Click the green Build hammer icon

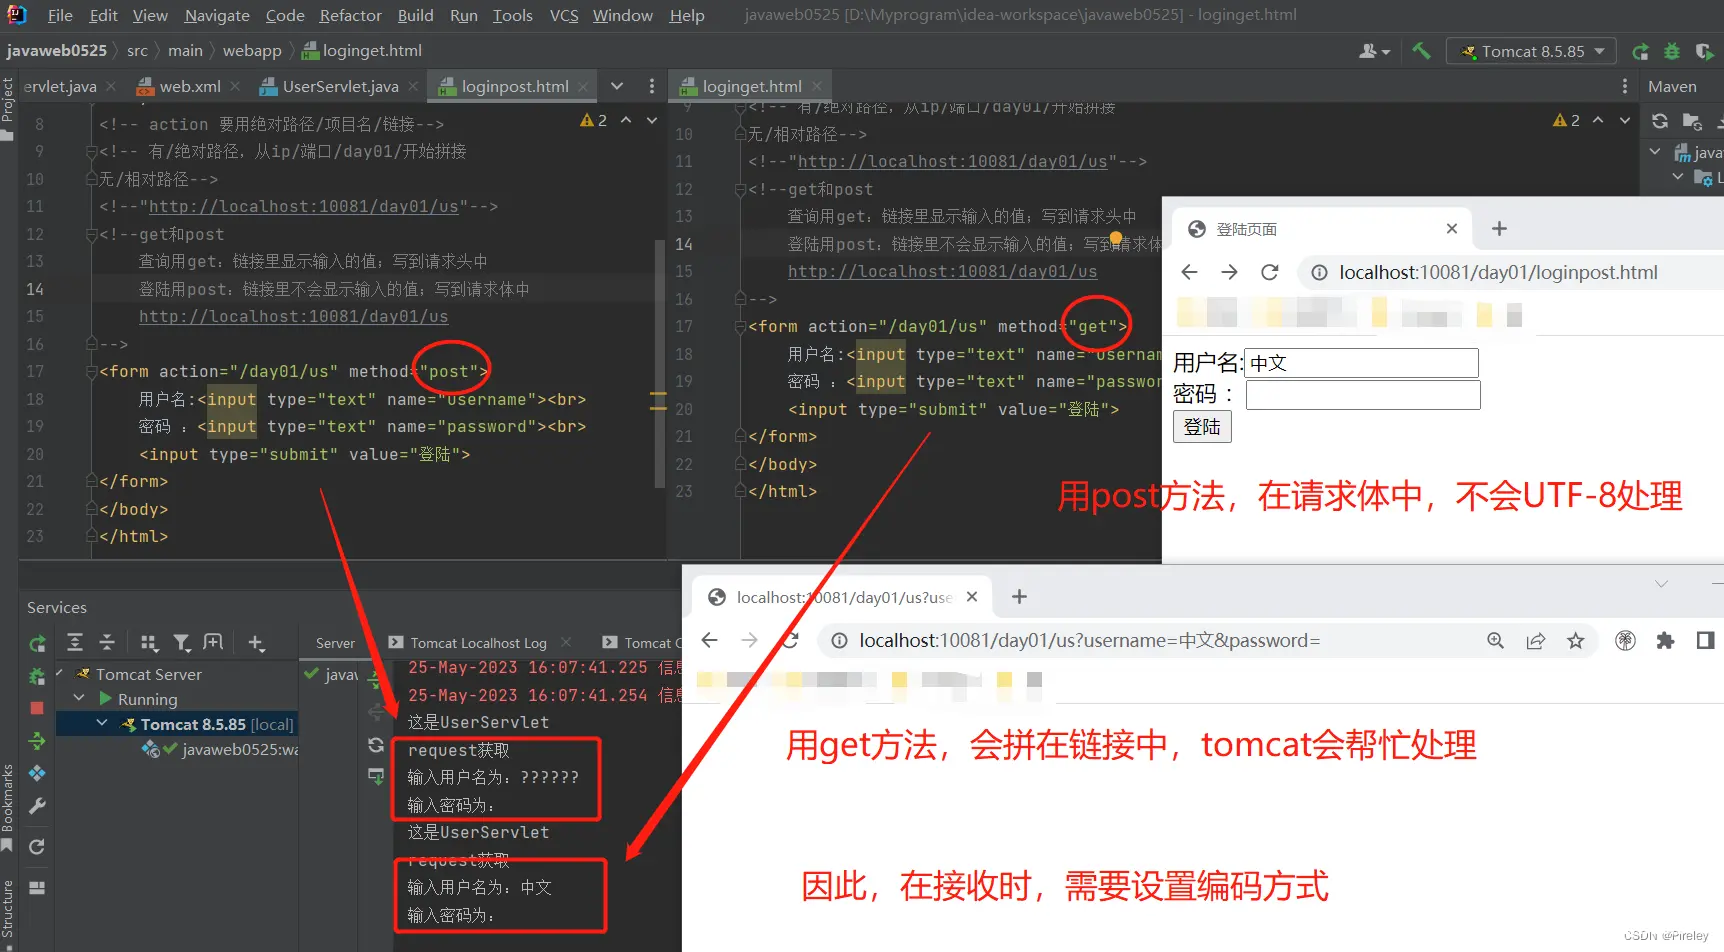pos(1421,51)
